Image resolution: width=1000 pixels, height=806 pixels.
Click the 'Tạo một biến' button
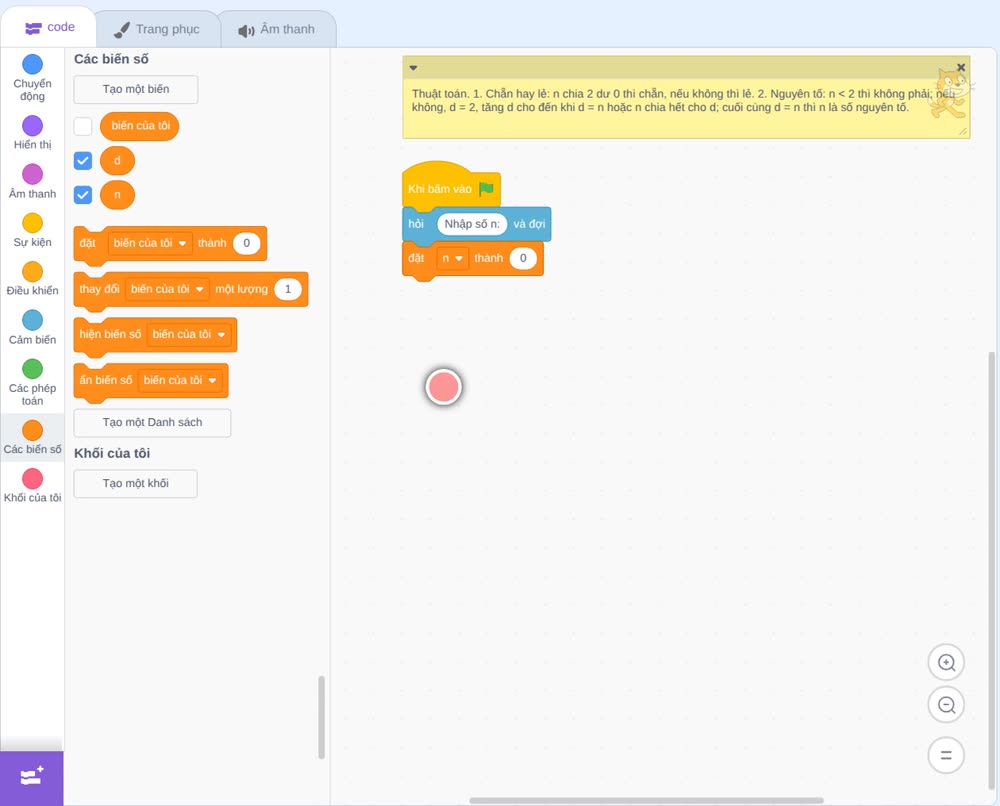136,89
